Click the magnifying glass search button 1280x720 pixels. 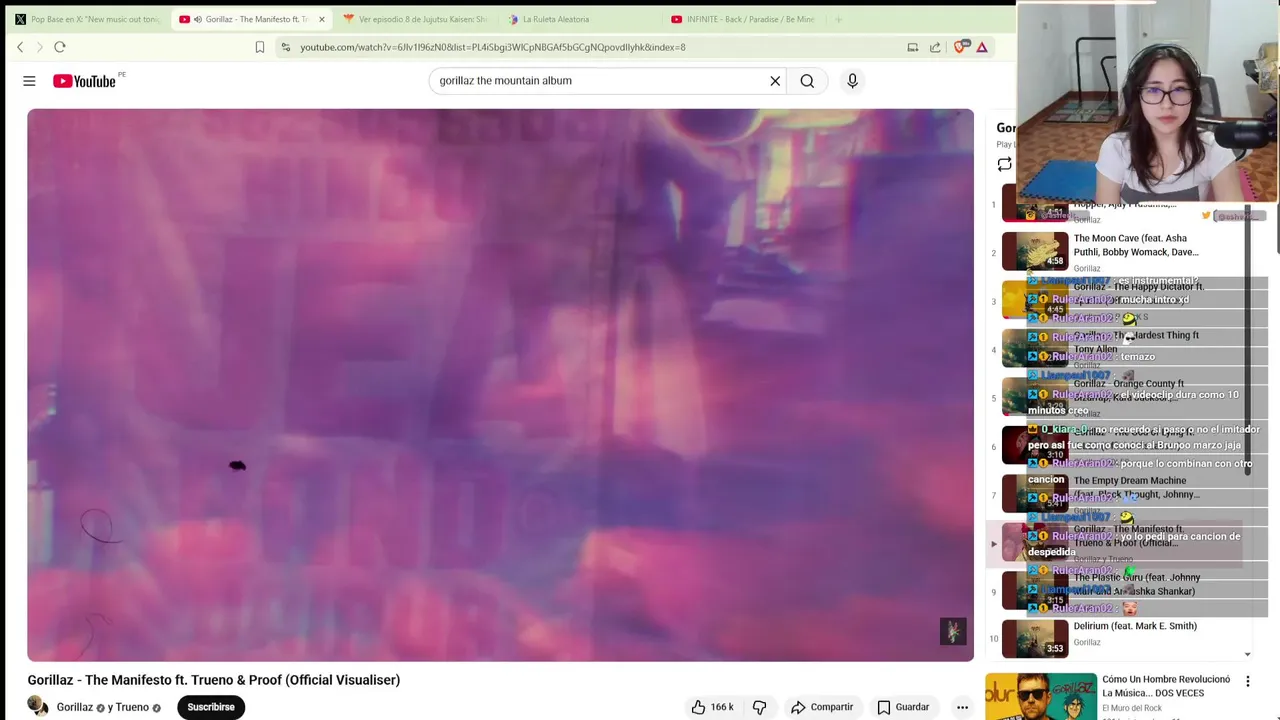click(807, 81)
